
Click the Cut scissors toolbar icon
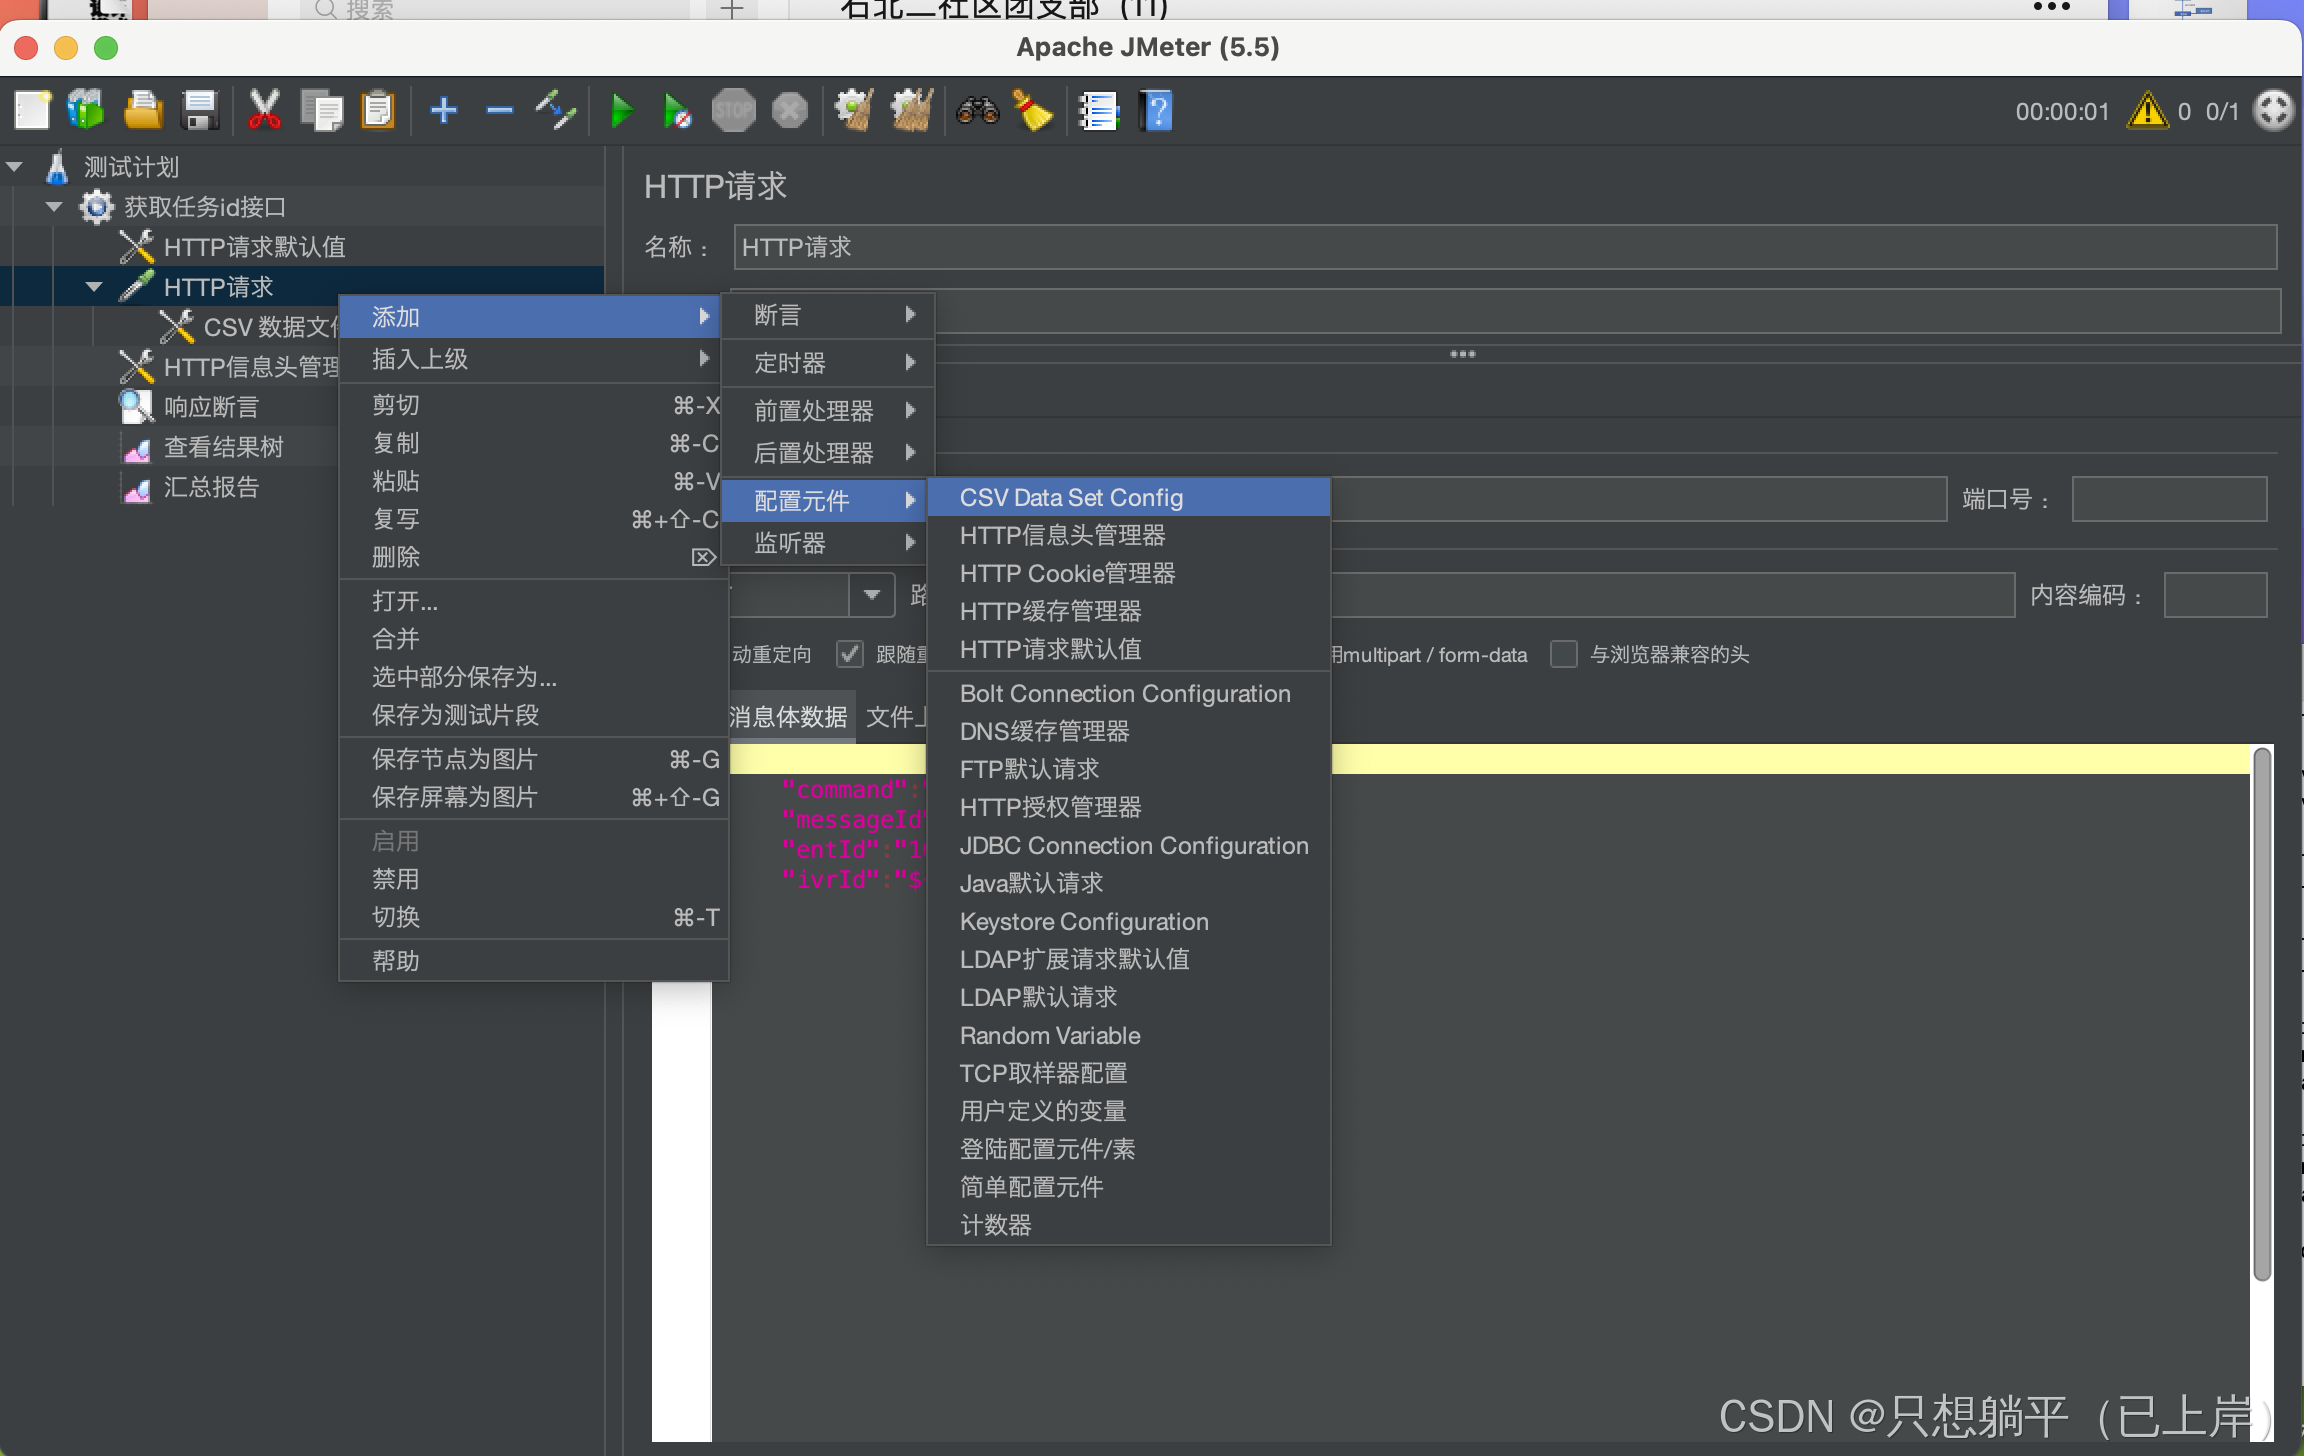[264, 110]
